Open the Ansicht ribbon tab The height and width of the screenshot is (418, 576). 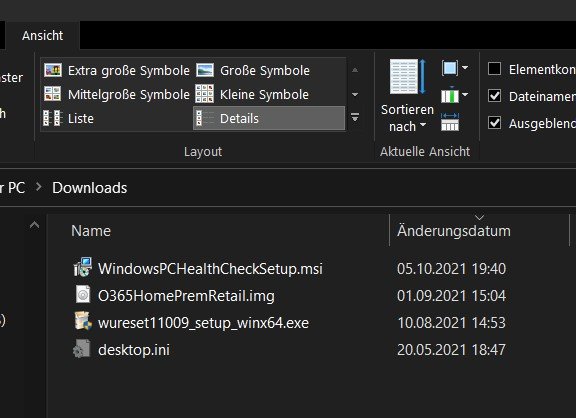pos(43,36)
